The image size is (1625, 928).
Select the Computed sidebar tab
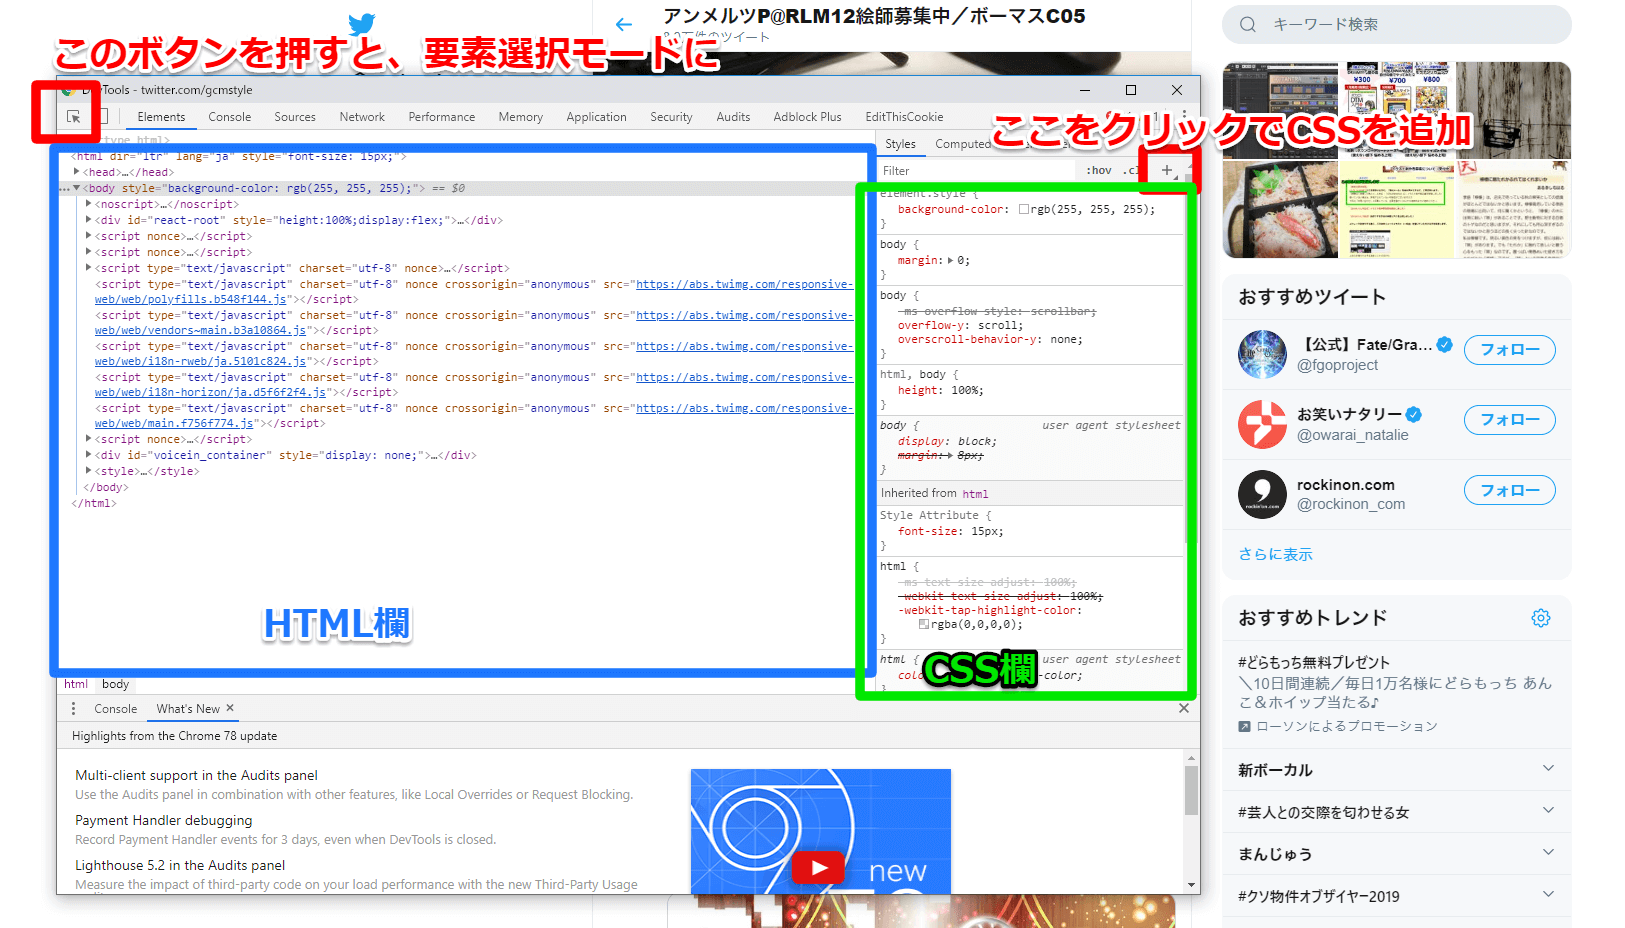click(x=962, y=144)
